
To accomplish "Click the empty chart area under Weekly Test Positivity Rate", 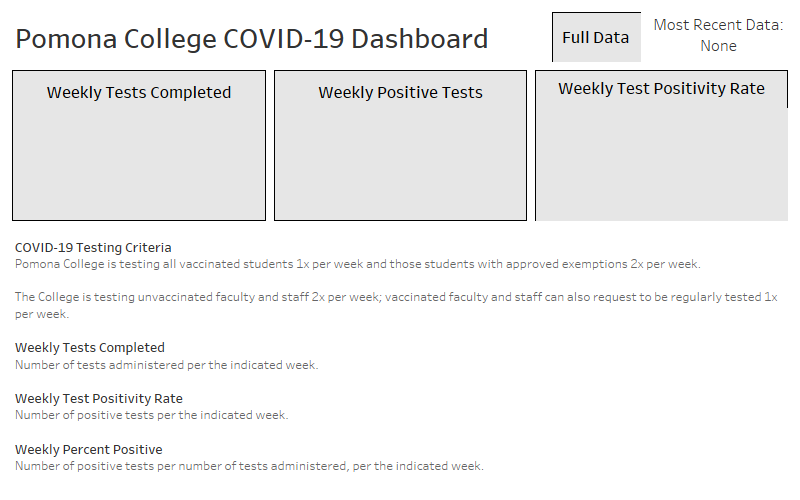I will coord(661,163).
